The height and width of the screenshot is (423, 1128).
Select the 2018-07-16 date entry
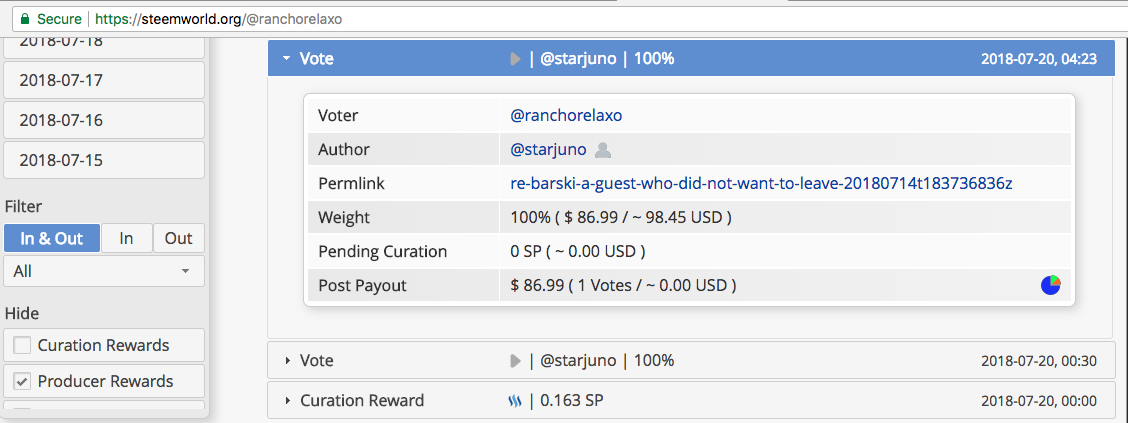pyautogui.click(x=104, y=120)
